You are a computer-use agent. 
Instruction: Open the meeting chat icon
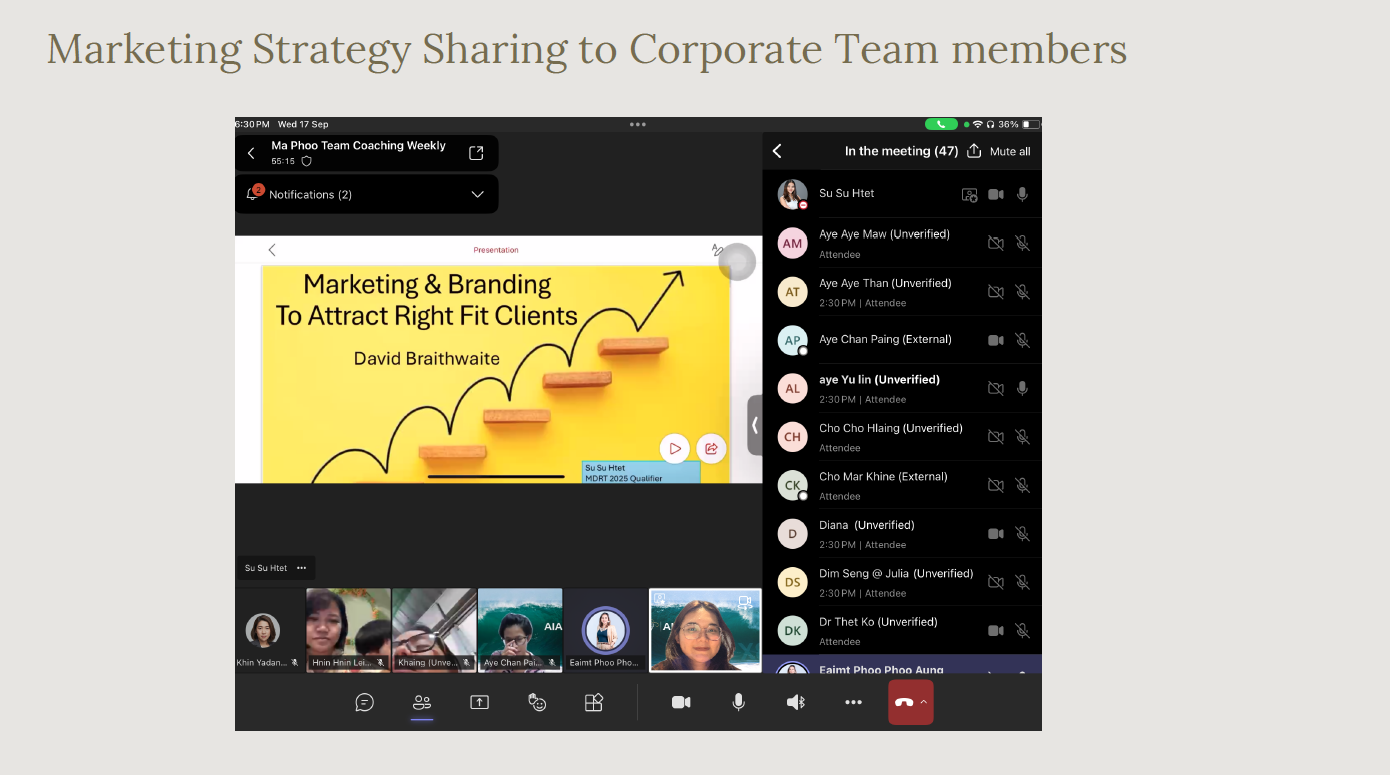point(365,703)
